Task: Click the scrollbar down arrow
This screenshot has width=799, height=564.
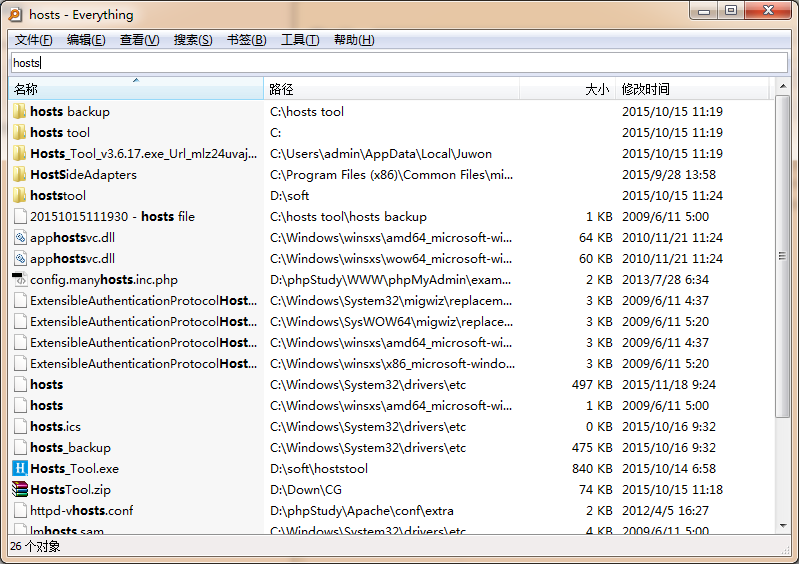Action: tap(783, 526)
